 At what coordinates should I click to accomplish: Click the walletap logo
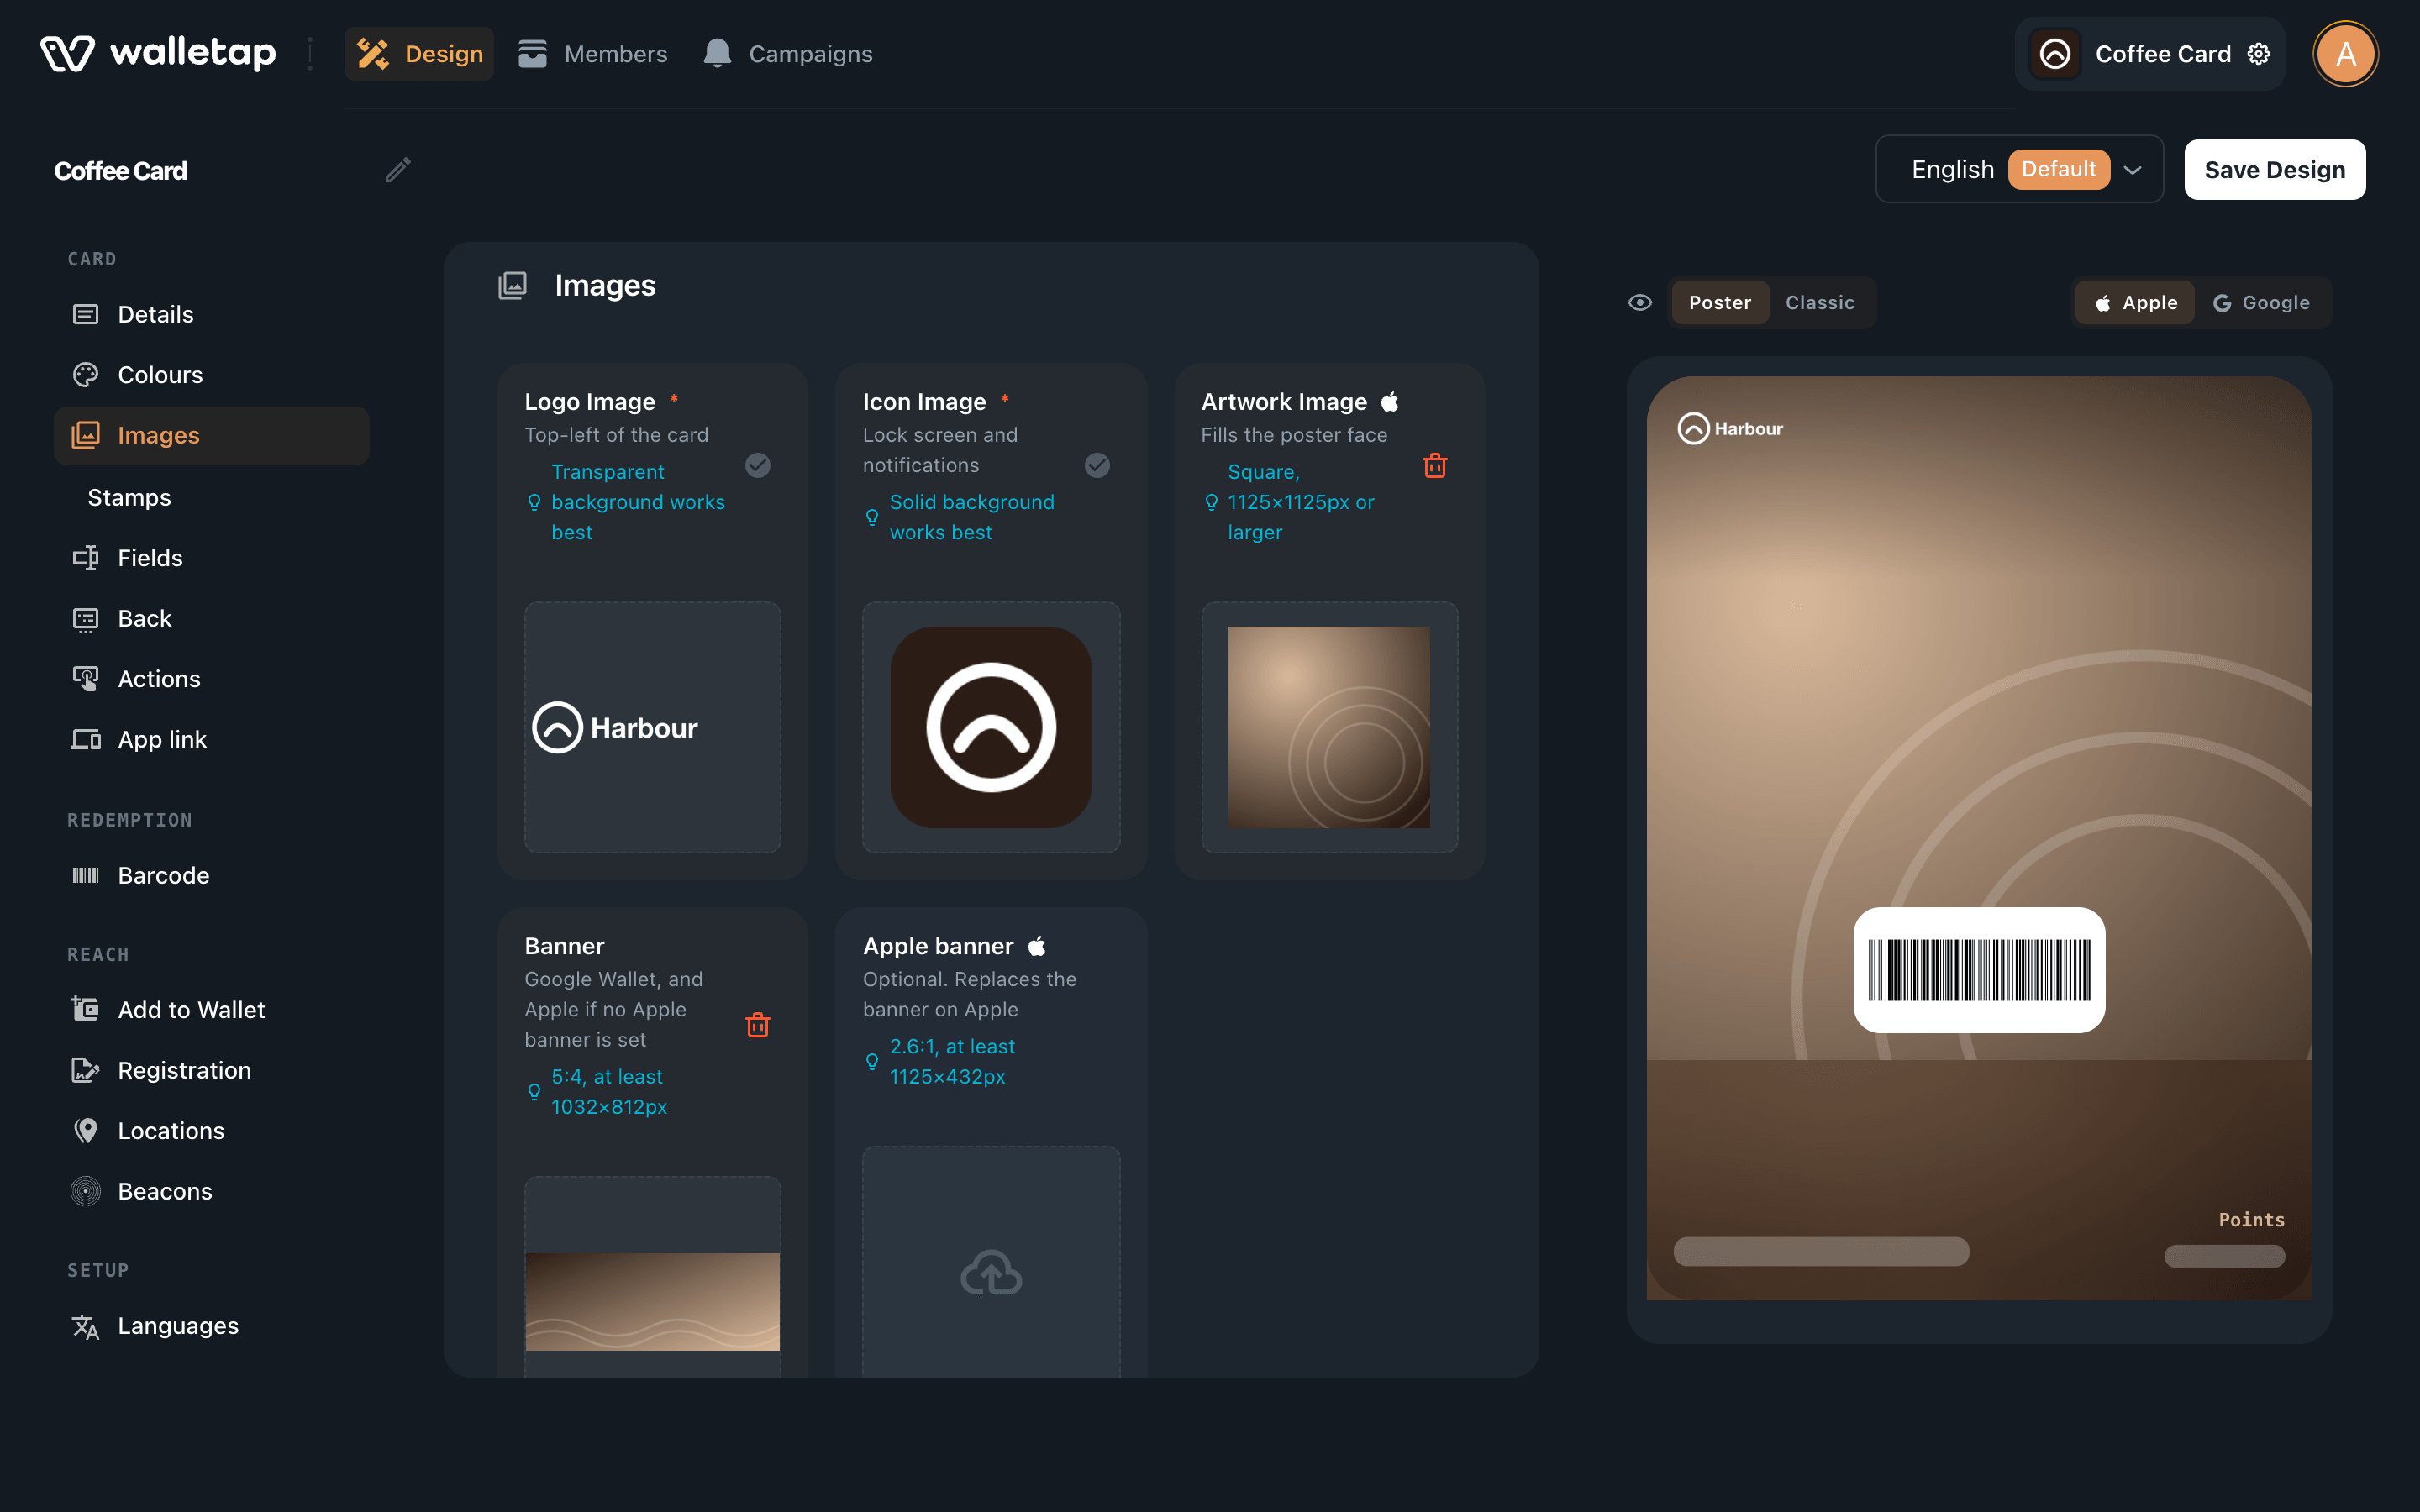tap(158, 53)
